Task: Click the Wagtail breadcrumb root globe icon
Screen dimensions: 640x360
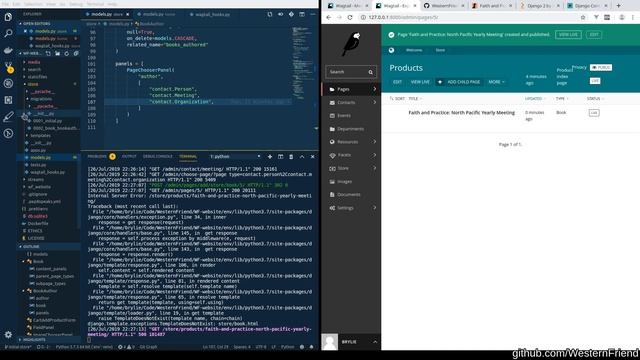Action: click(391, 50)
